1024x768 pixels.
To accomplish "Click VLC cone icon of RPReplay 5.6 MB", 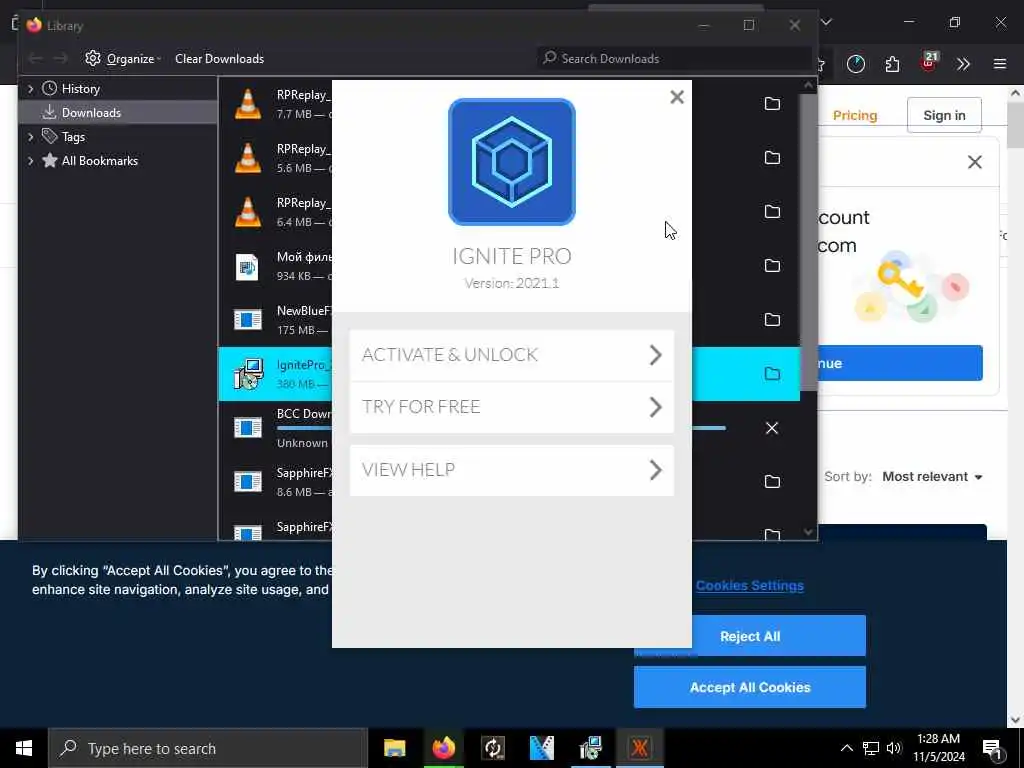I will 248,158.
